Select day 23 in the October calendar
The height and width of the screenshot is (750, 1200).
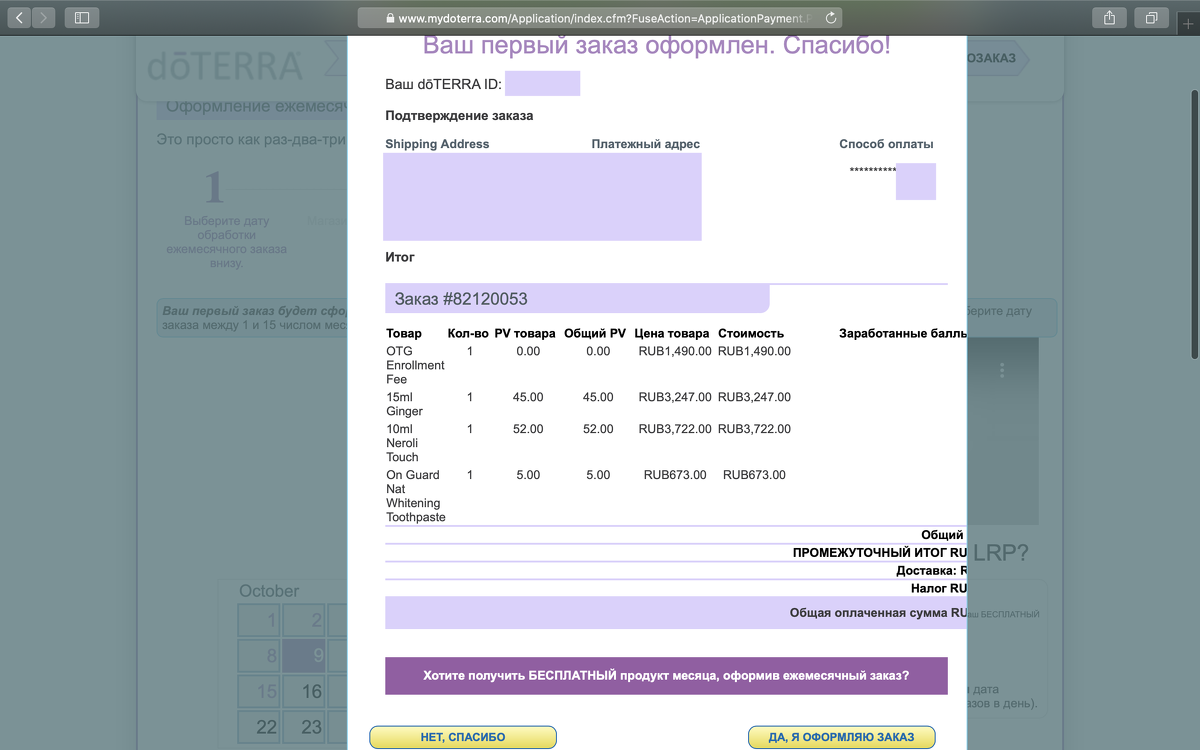click(312, 727)
